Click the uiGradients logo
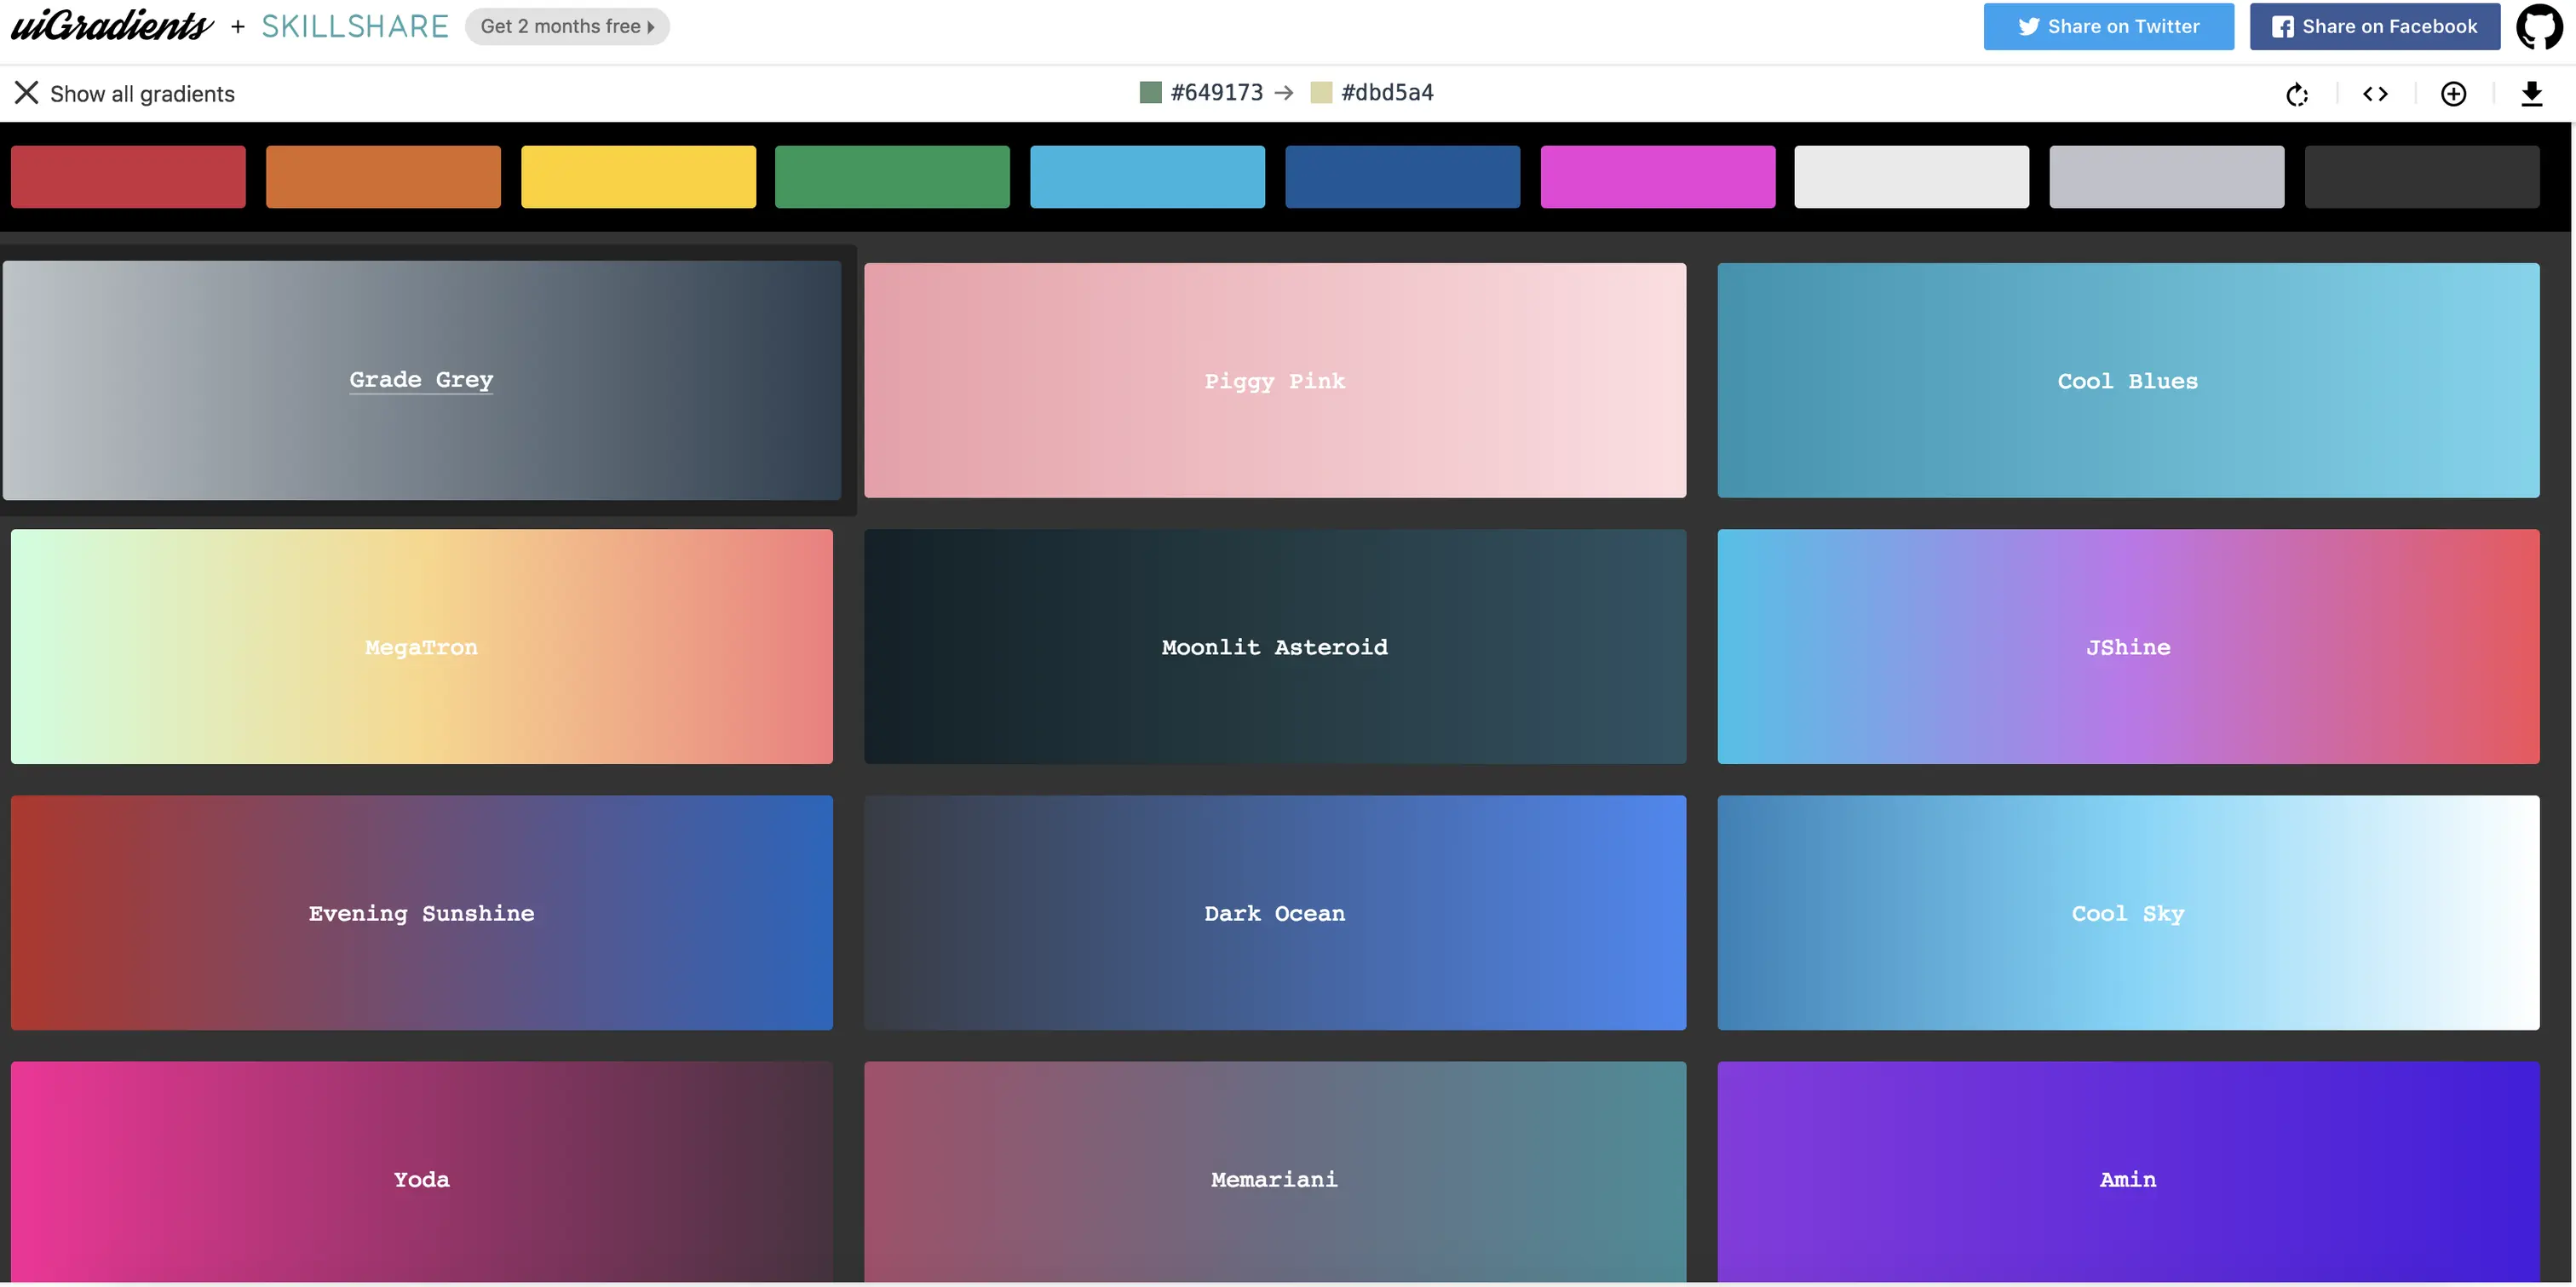This screenshot has height=1287, width=2576. pos(112,26)
